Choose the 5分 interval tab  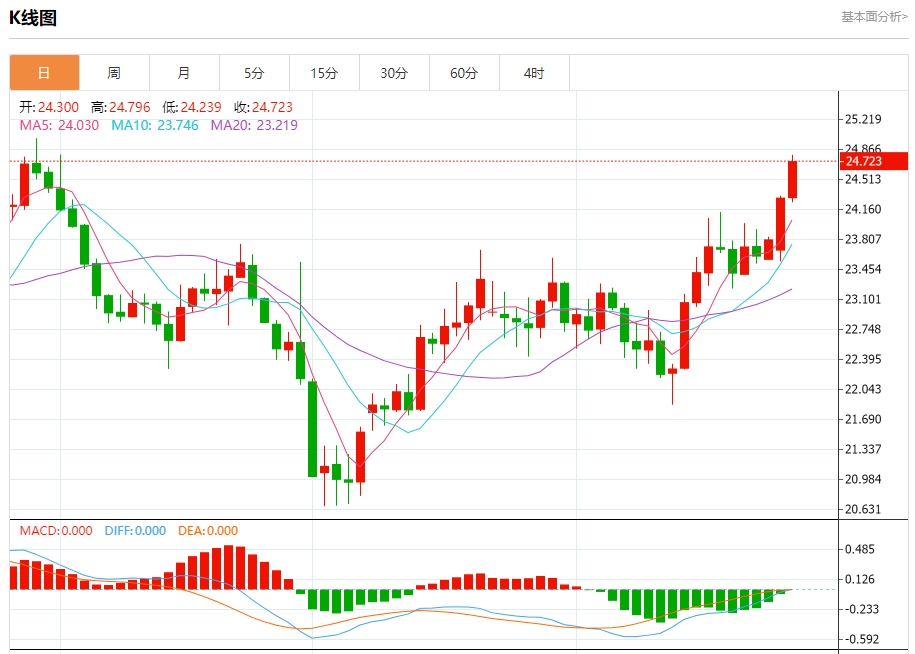point(254,73)
